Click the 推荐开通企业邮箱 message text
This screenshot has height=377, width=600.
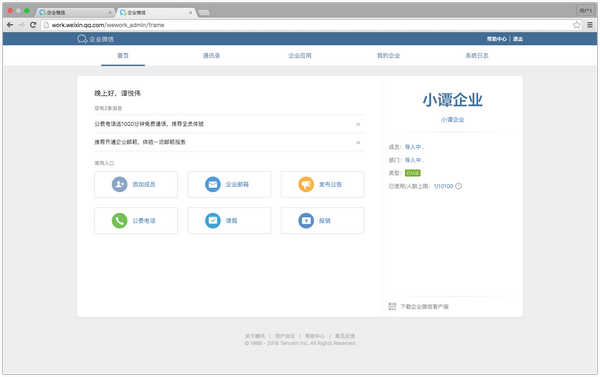tap(140, 142)
